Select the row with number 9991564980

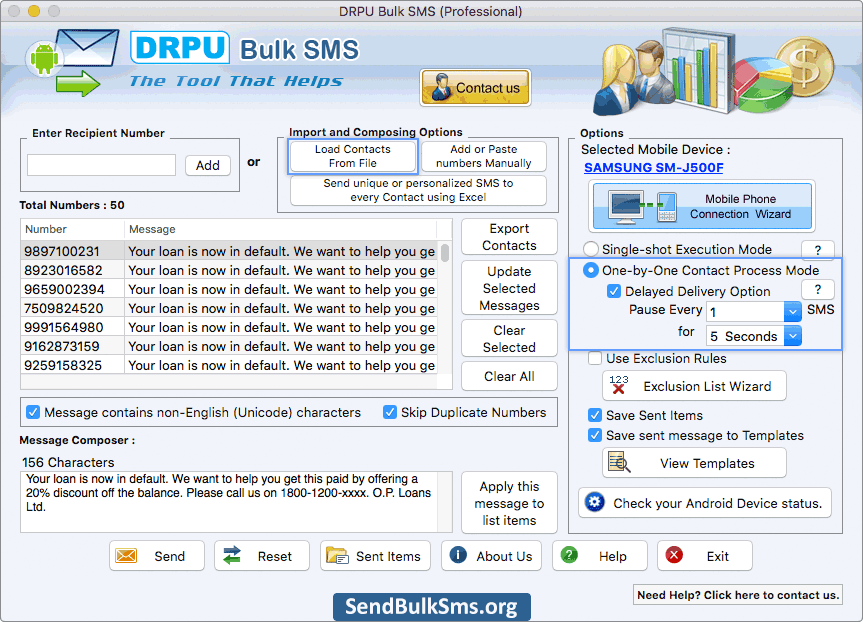[230, 328]
